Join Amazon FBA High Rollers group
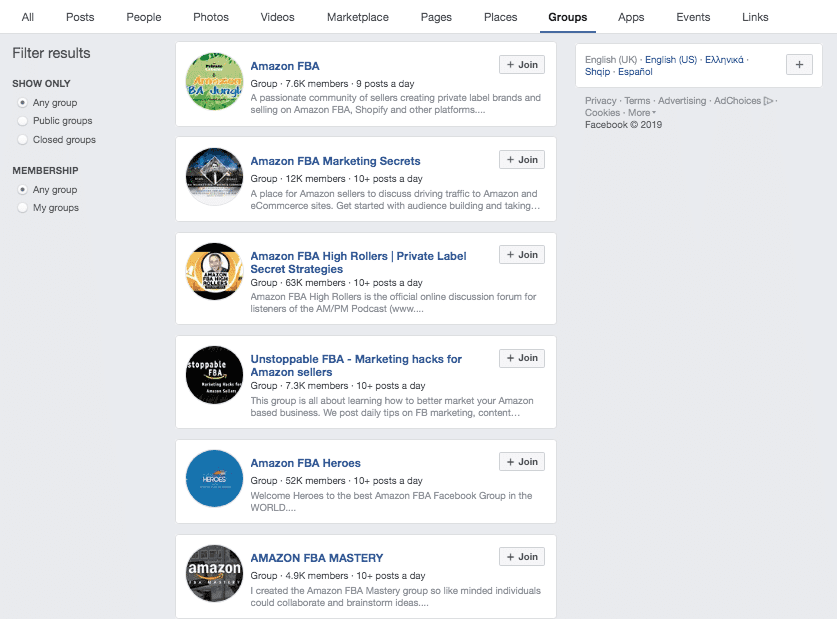 (x=522, y=255)
